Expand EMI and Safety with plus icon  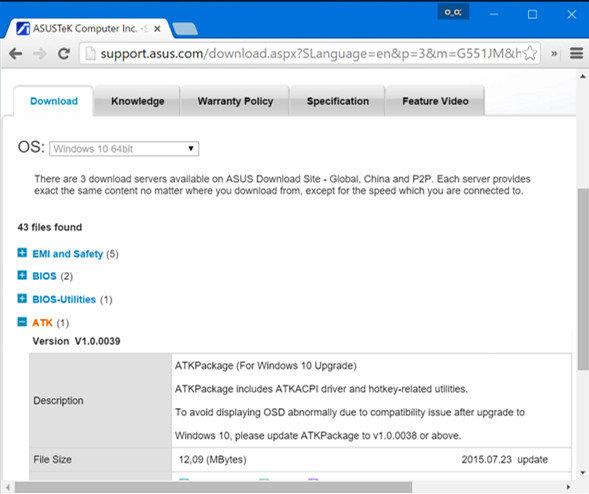(x=22, y=253)
